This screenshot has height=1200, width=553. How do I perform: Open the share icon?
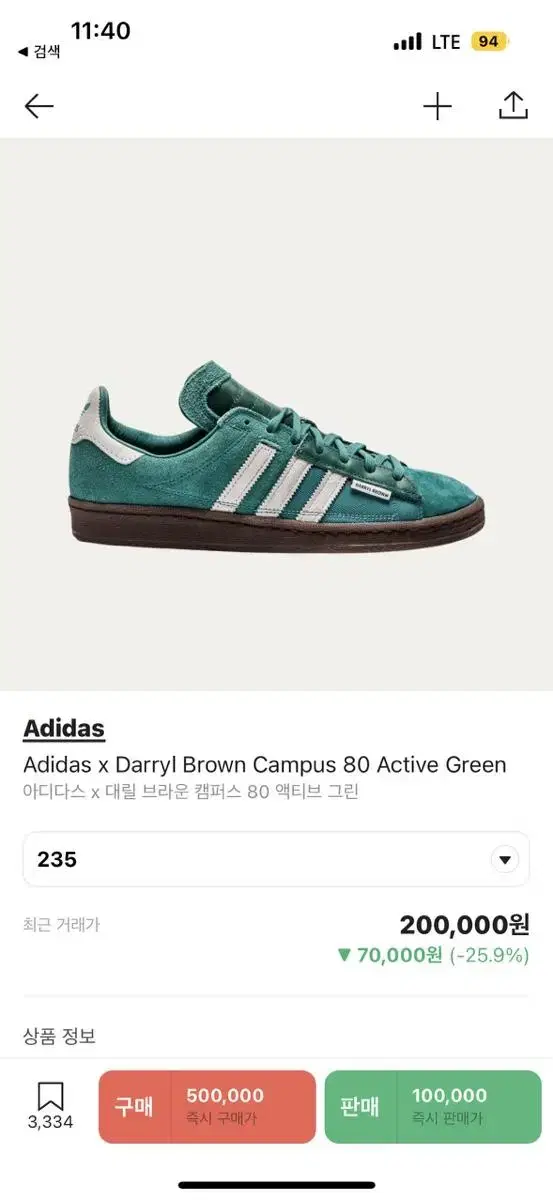[x=513, y=105]
